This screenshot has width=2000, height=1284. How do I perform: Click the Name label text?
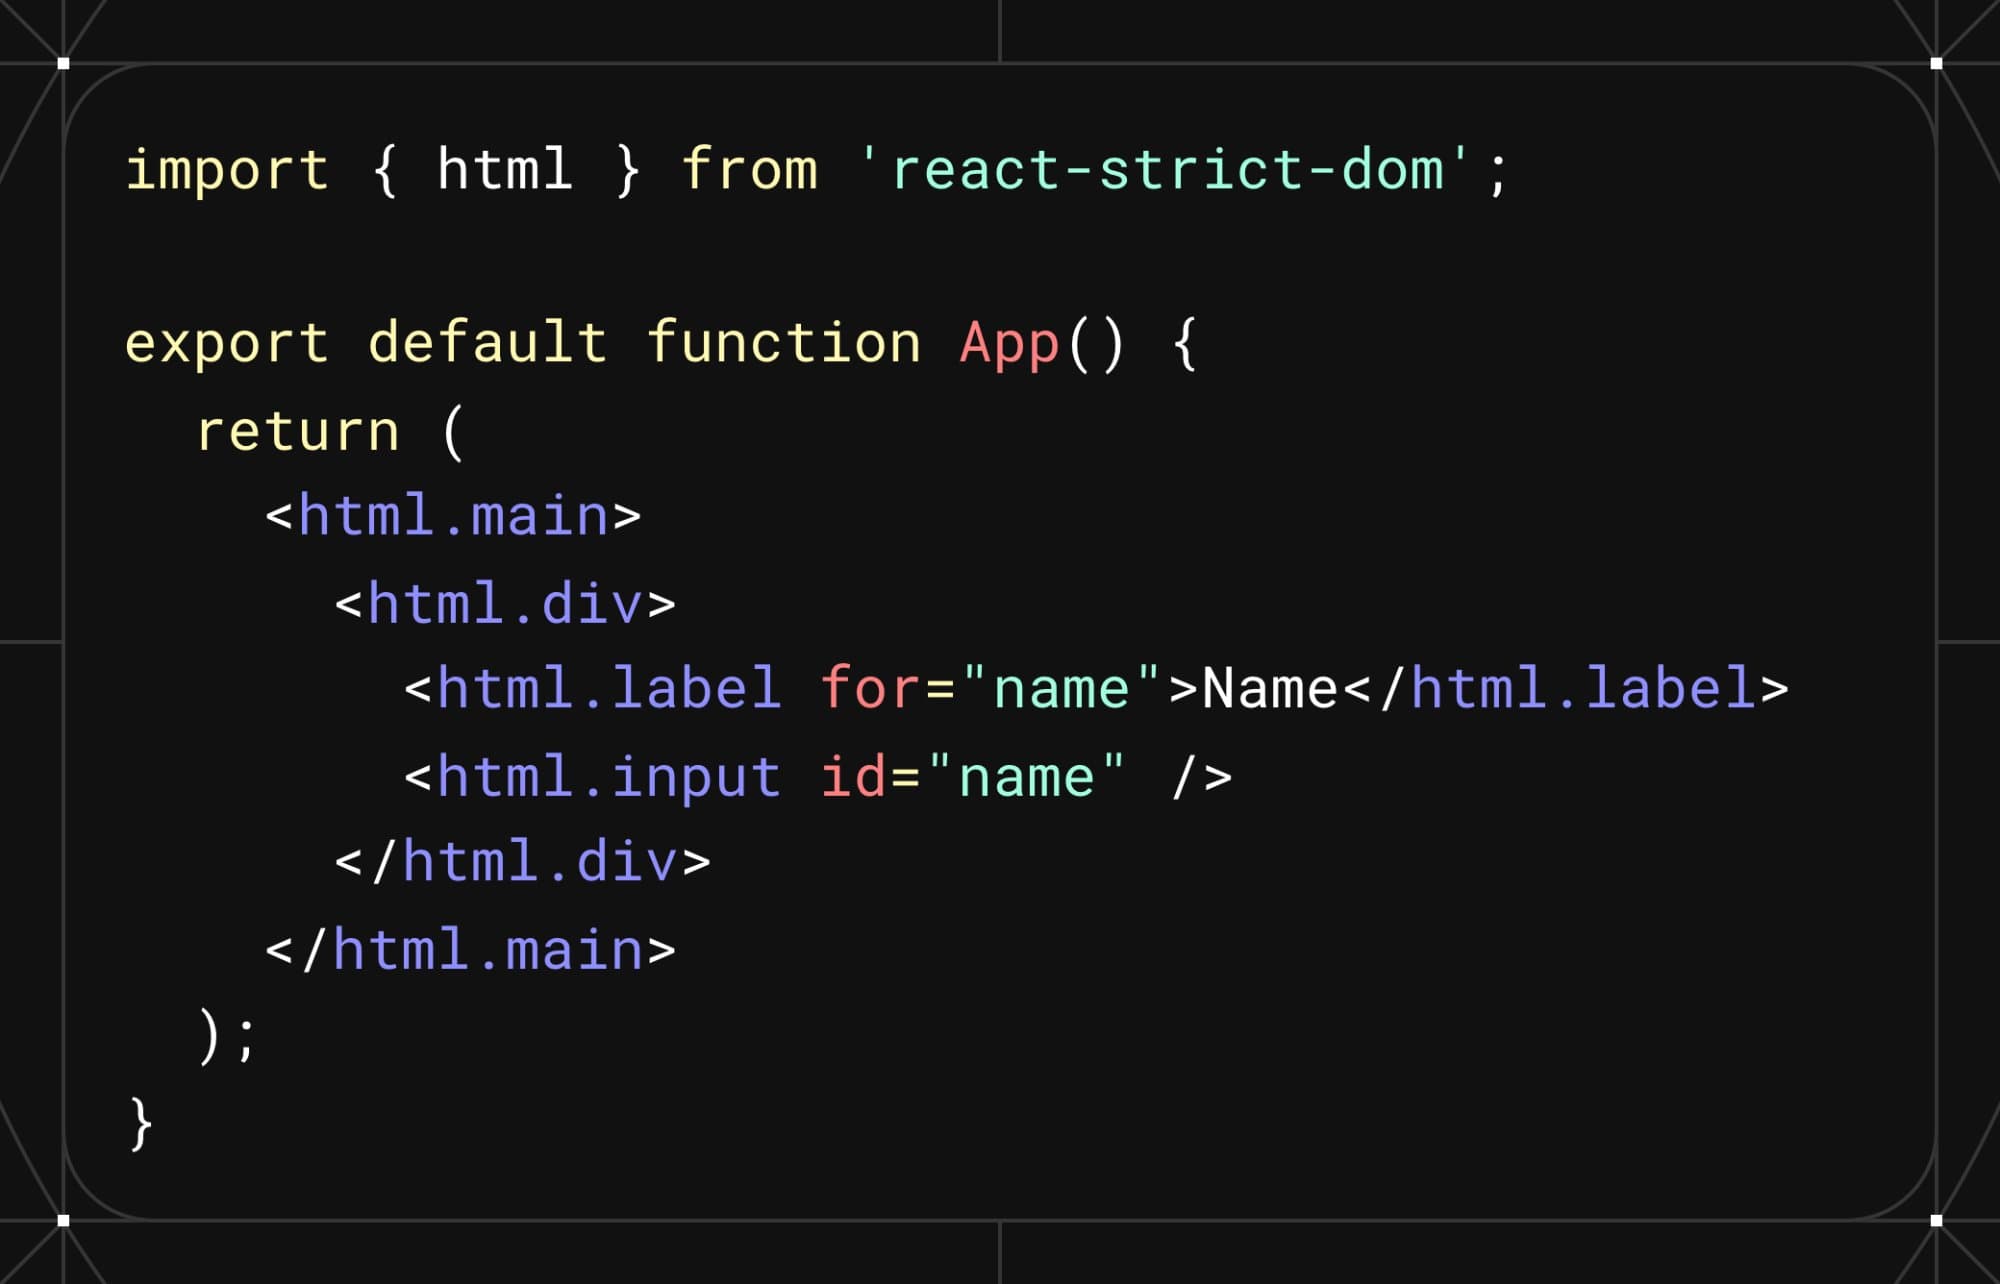click(x=1269, y=689)
